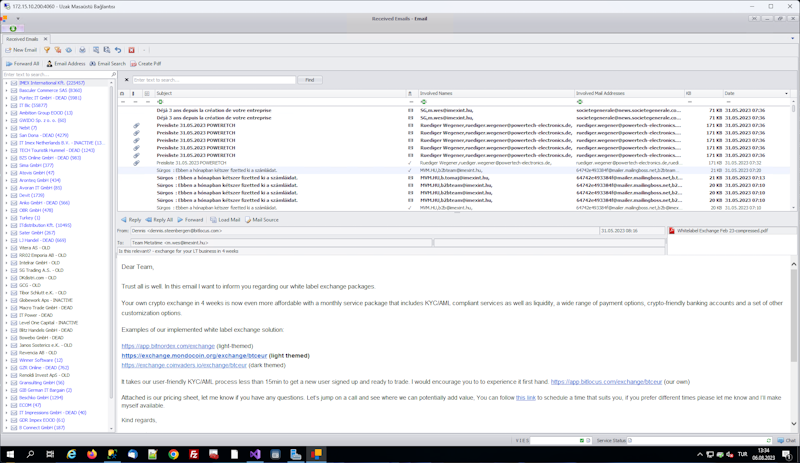Expand IMEX International Kft. folder

(x=7, y=83)
